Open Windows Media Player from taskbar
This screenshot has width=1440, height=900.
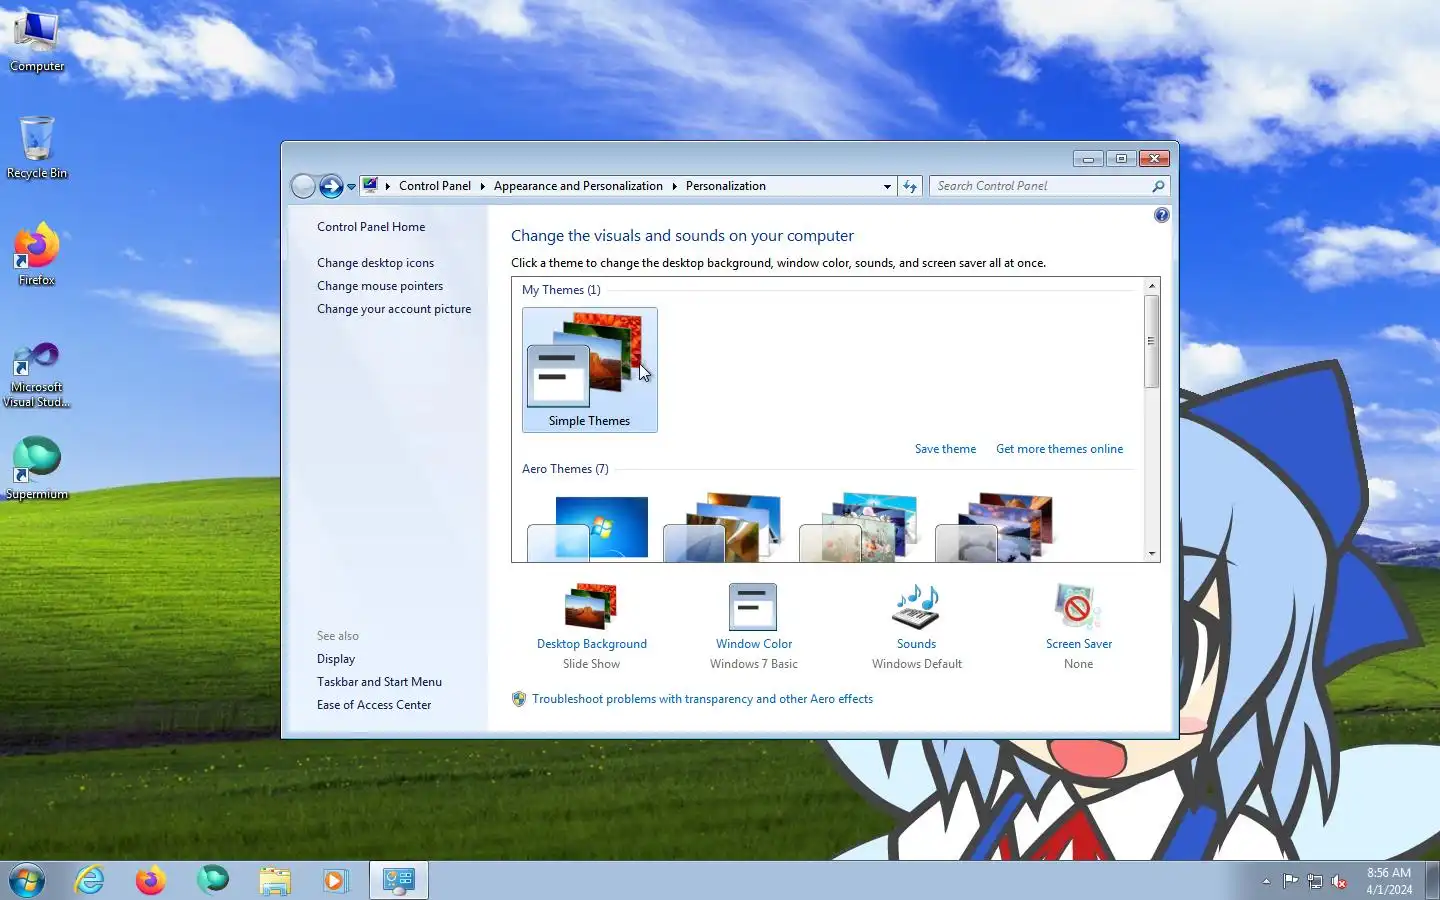coord(335,880)
